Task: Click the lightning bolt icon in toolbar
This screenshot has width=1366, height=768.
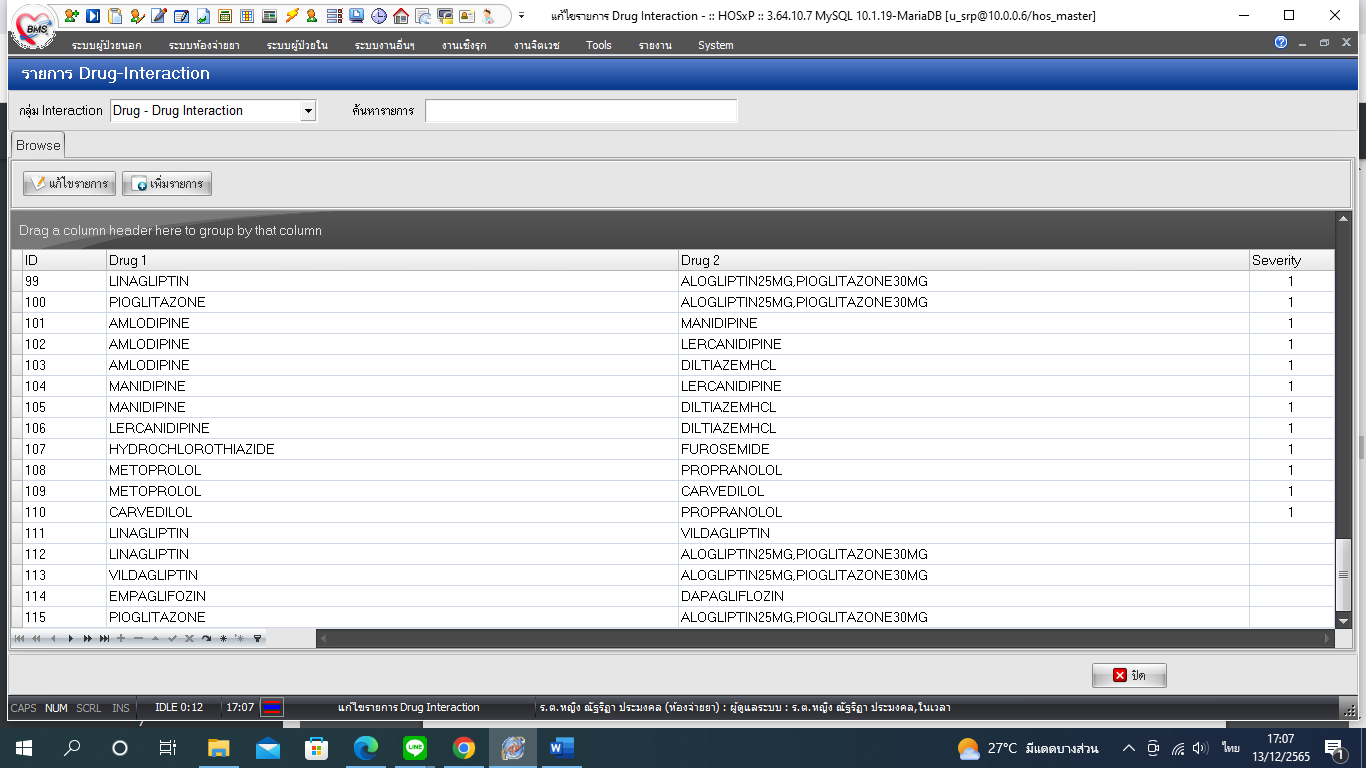Action: click(x=291, y=16)
